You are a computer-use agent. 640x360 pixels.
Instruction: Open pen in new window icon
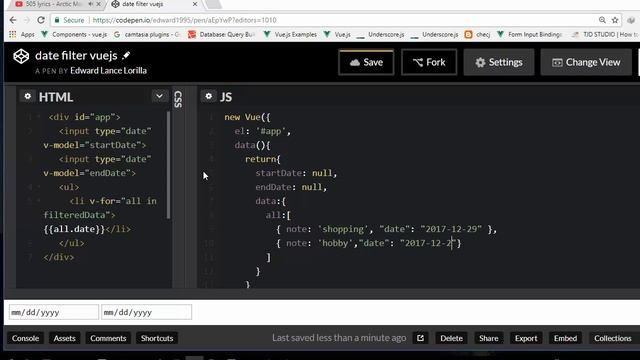coord(420,338)
